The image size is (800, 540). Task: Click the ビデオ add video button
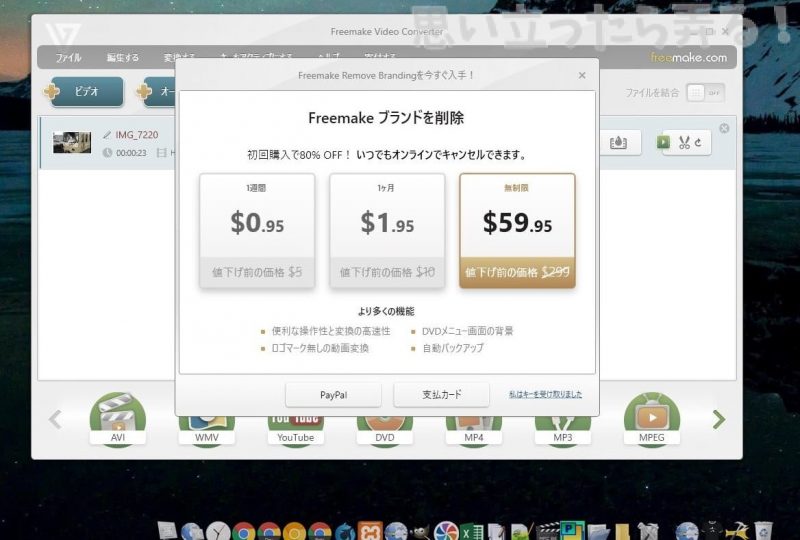(87, 92)
